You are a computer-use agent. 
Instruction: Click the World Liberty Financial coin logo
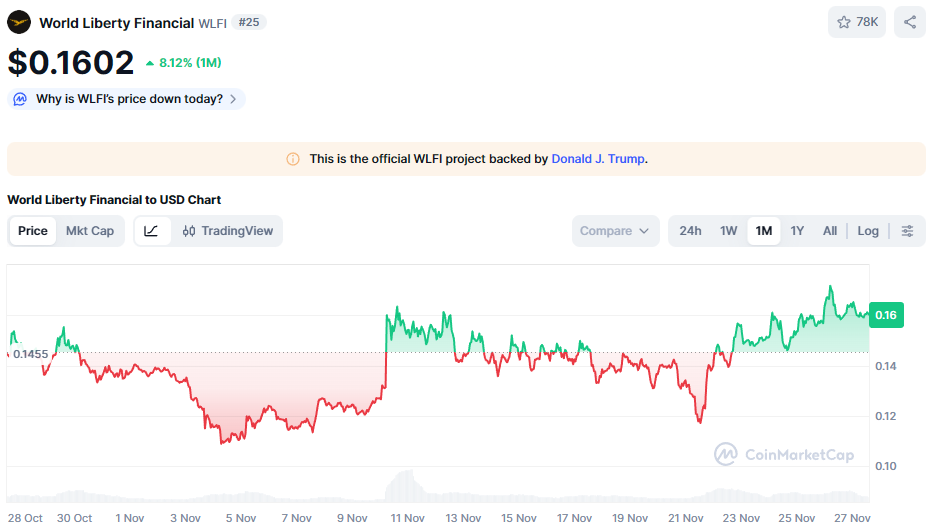click(x=19, y=22)
